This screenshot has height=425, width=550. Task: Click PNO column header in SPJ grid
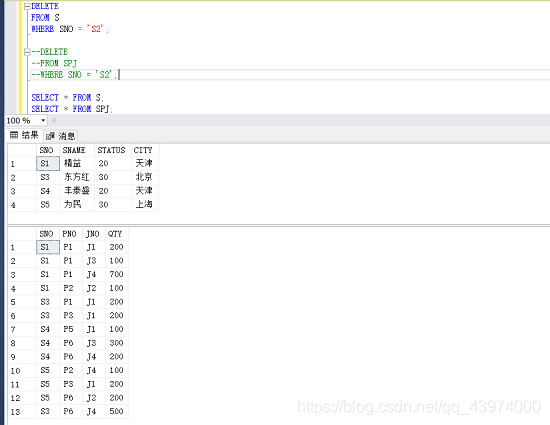(71, 234)
